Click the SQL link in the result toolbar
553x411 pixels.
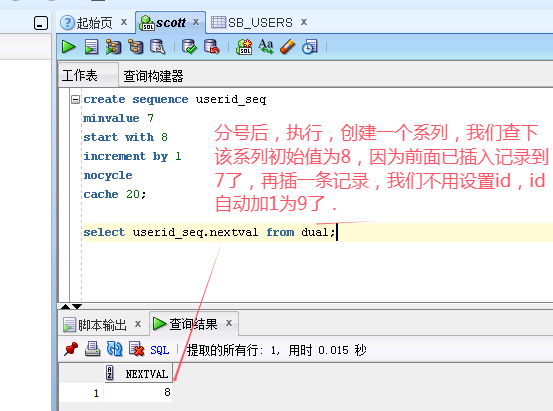click(x=159, y=350)
